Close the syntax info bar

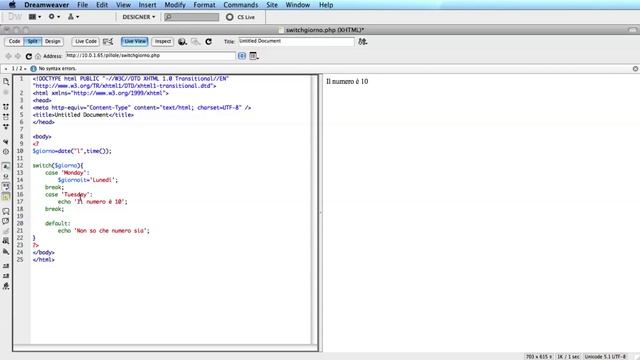pyautogui.click(x=636, y=69)
